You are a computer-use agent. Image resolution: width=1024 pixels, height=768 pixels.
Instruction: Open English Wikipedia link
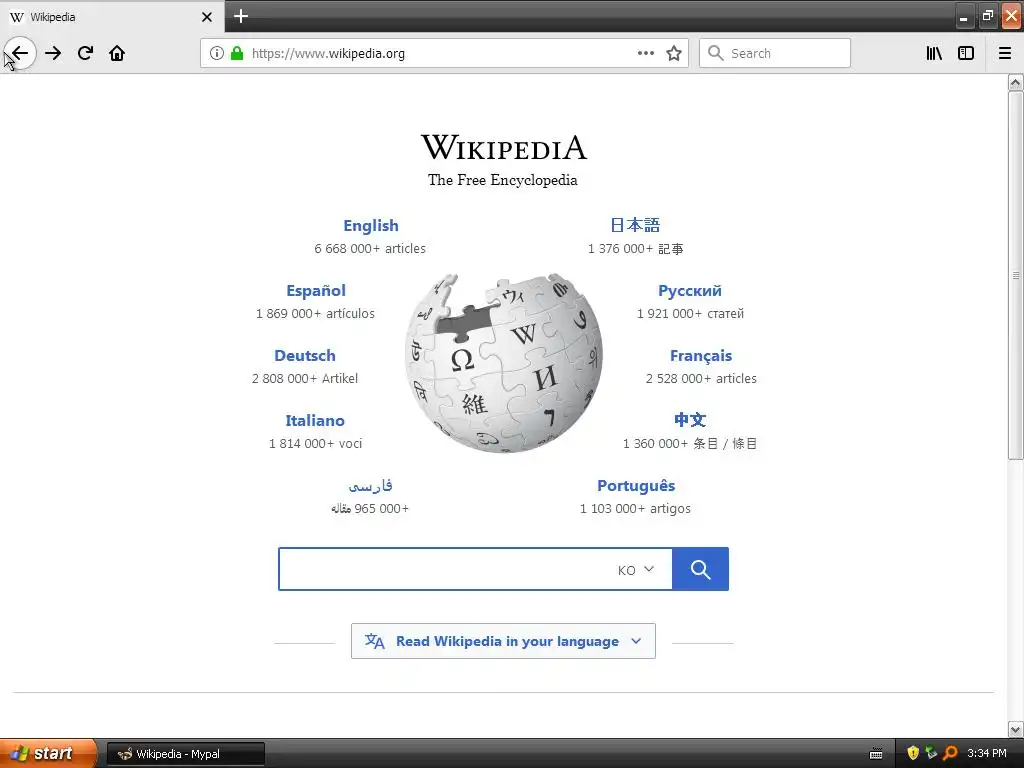point(371,225)
